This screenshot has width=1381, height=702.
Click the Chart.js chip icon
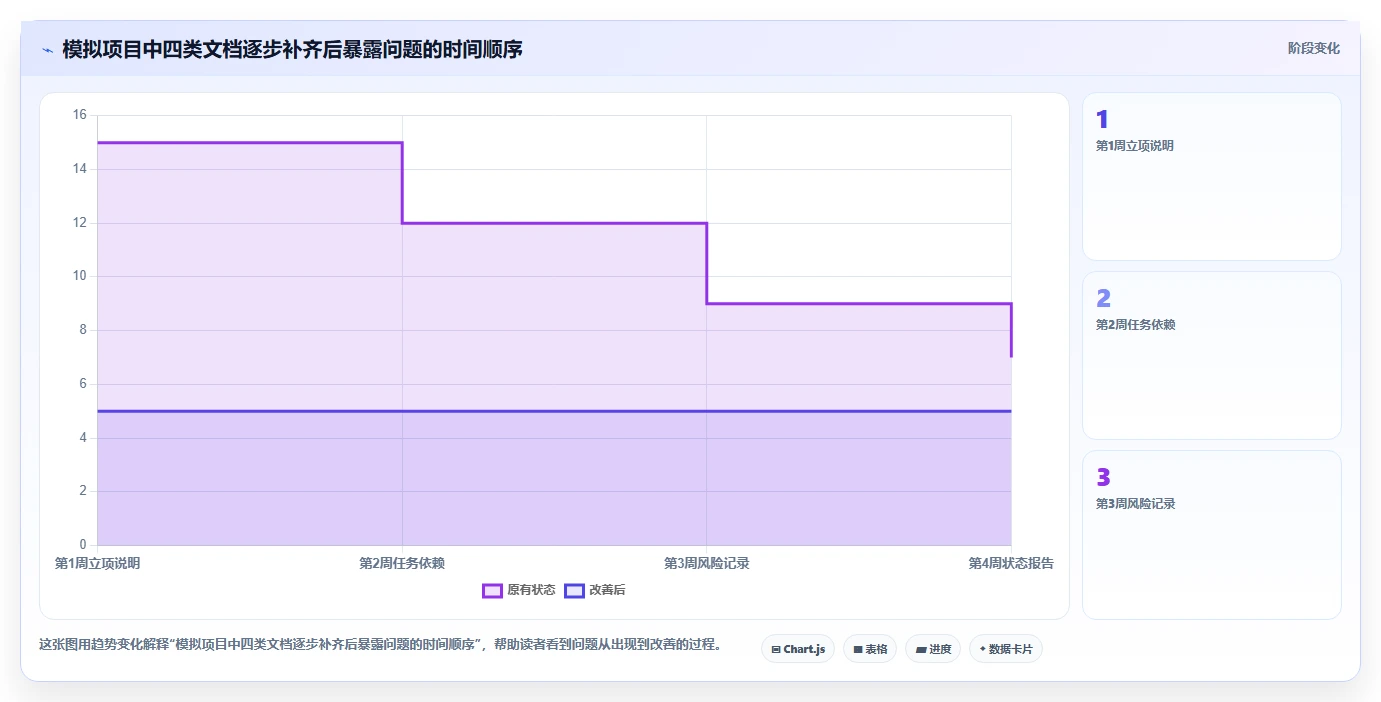click(776, 649)
